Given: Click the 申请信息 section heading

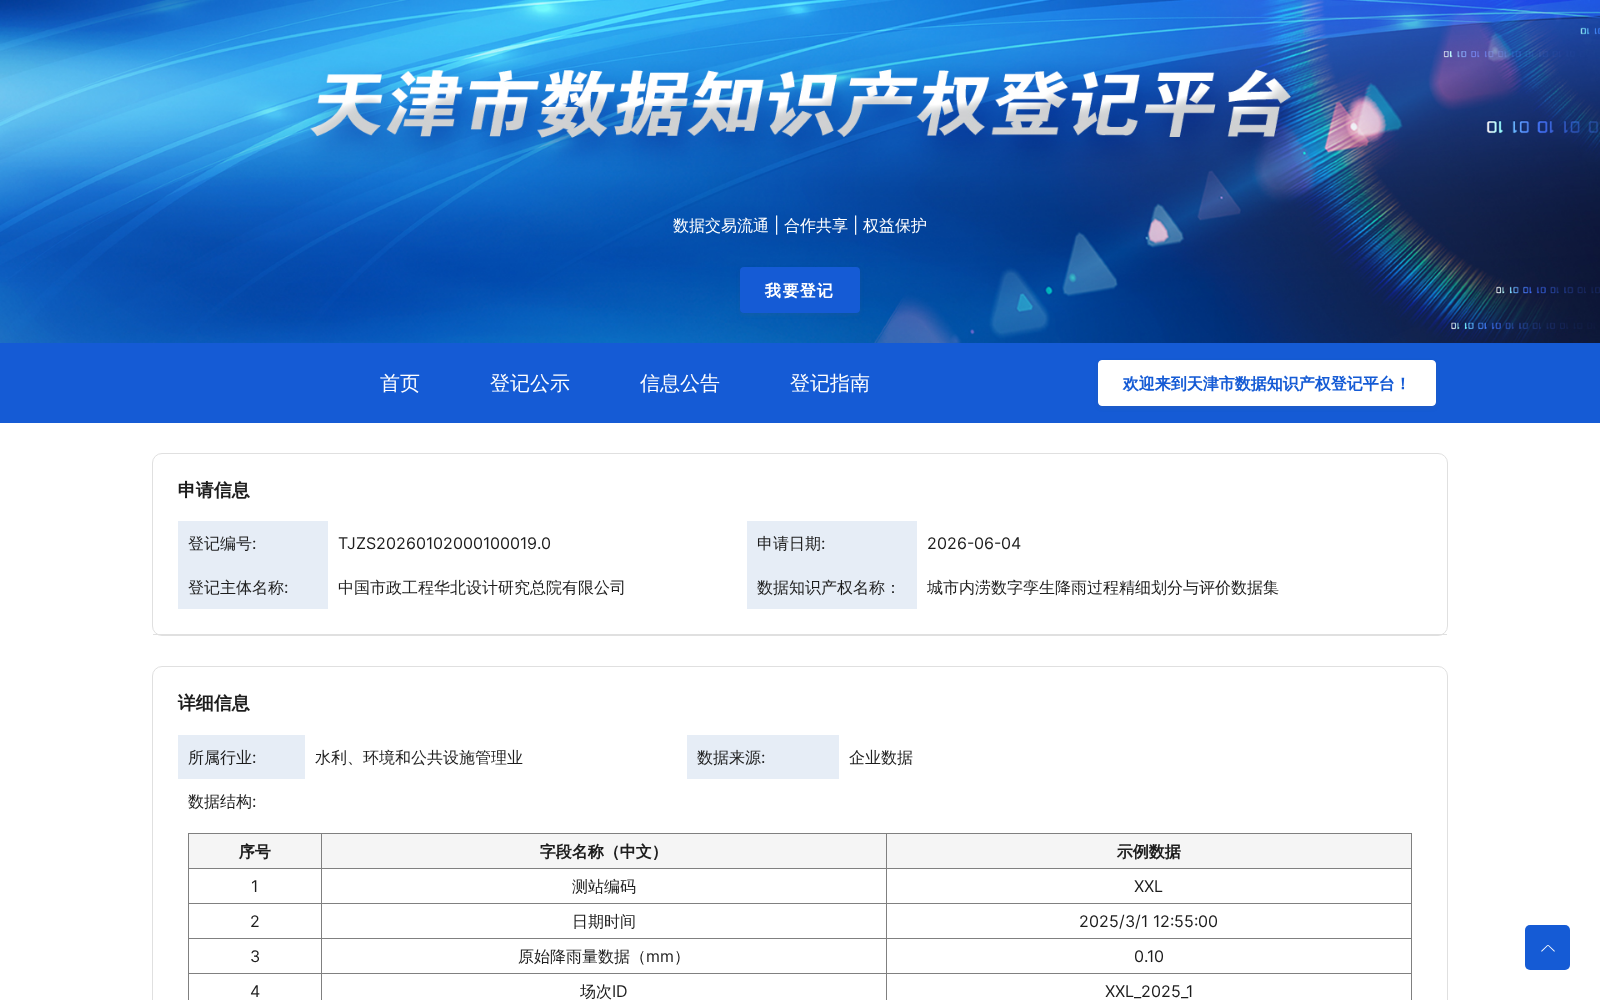Looking at the screenshot, I should (x=214, y=490).
